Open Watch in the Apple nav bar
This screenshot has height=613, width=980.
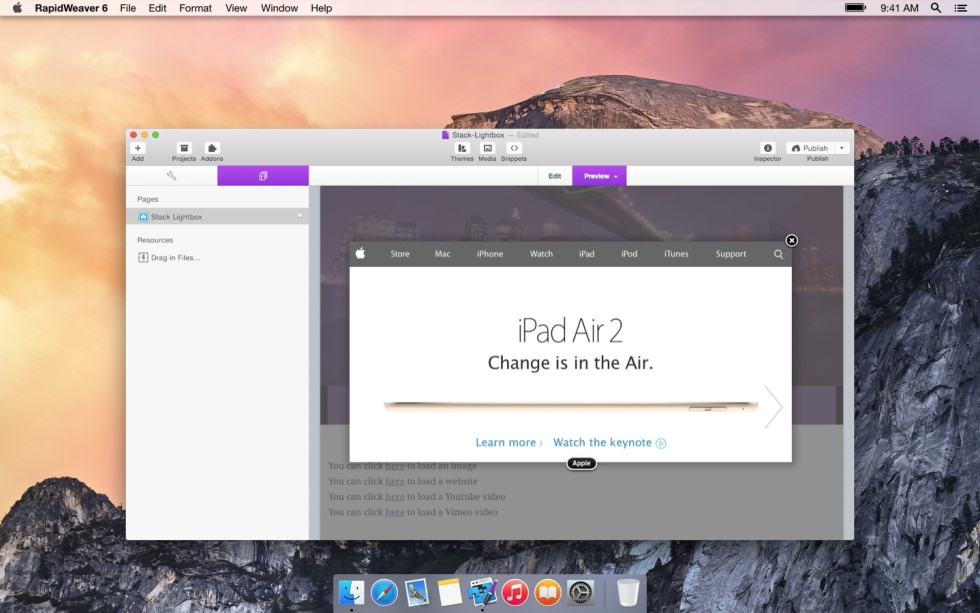point(541,254)
